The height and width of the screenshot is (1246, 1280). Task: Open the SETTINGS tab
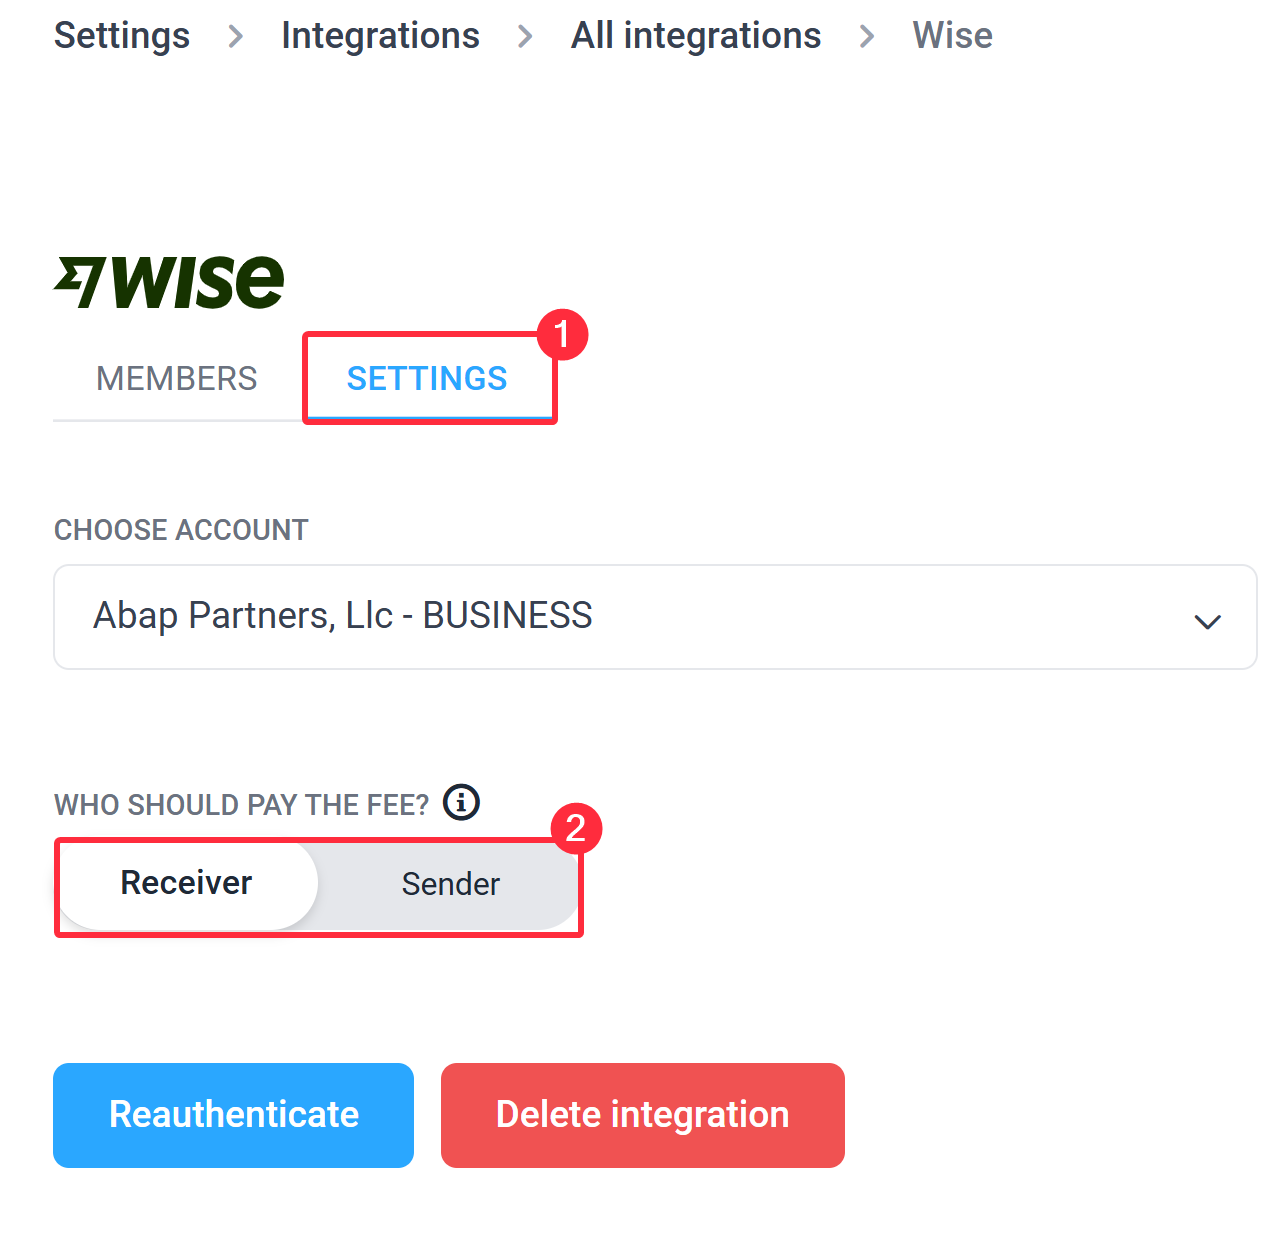click(428, 379)
